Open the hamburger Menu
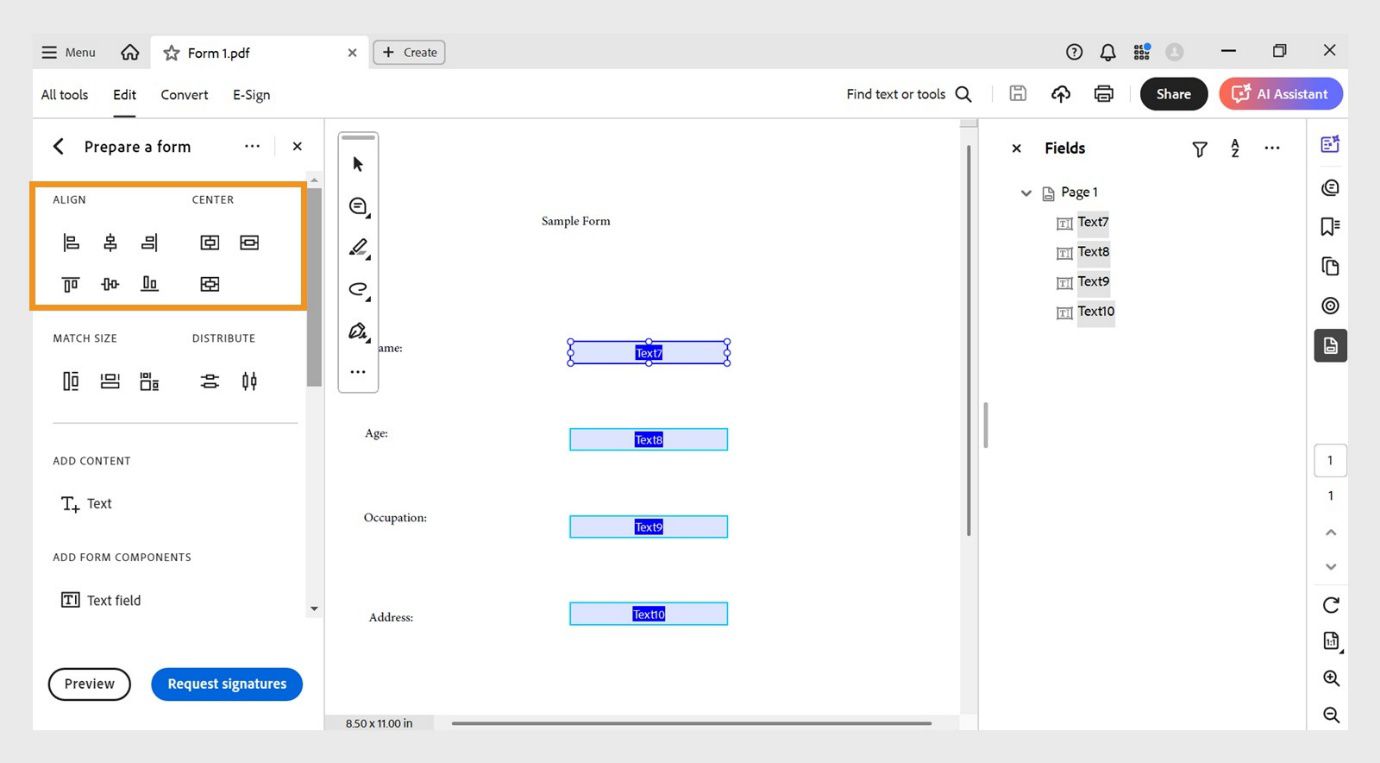1380x763 pixels. point(68,52)
